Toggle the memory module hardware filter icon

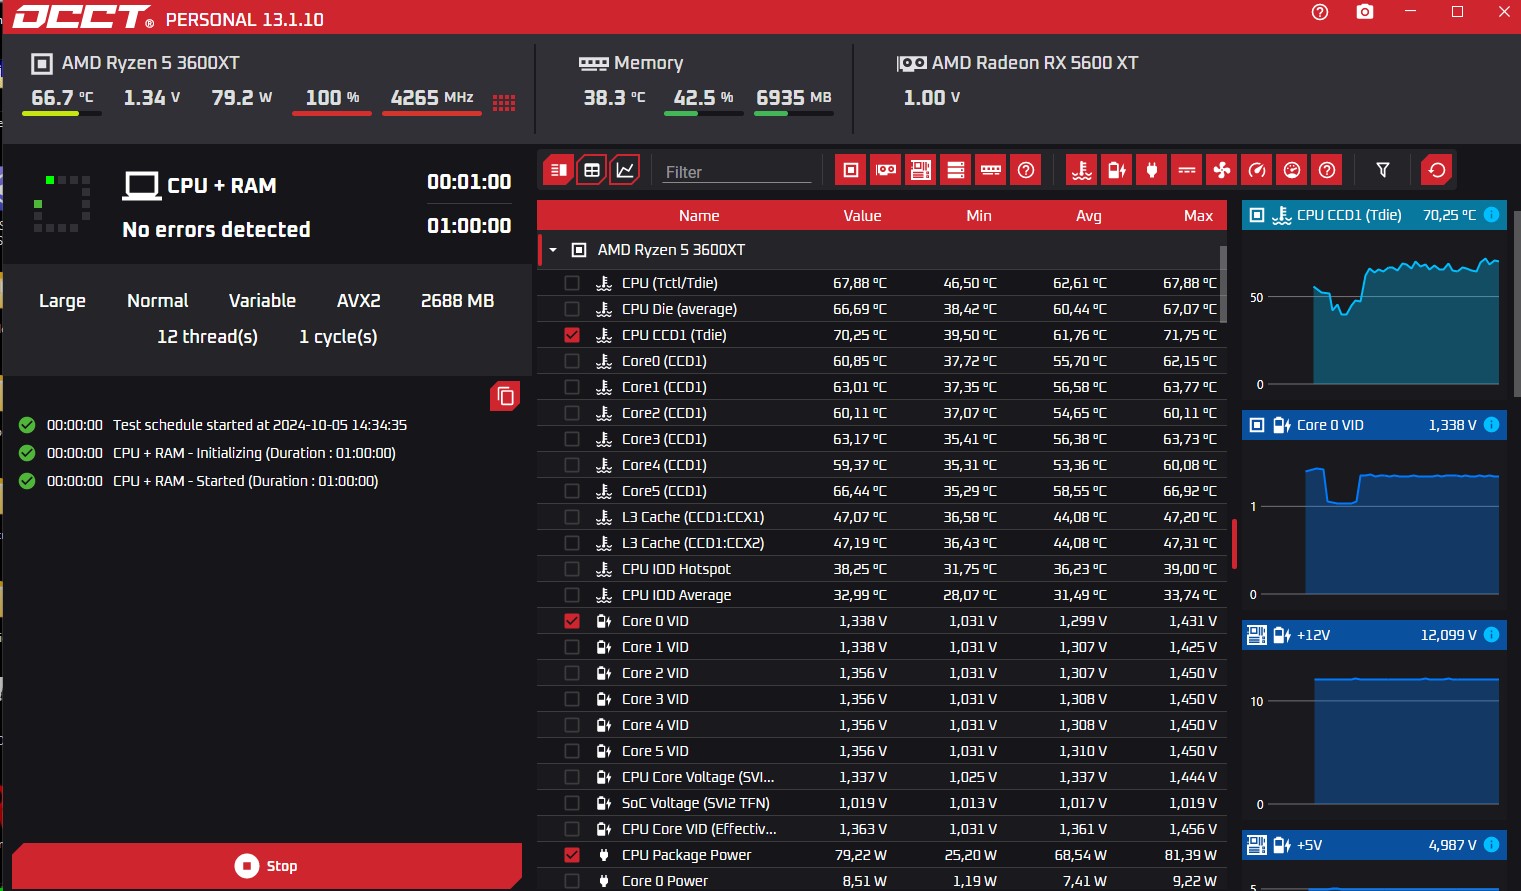991,170
